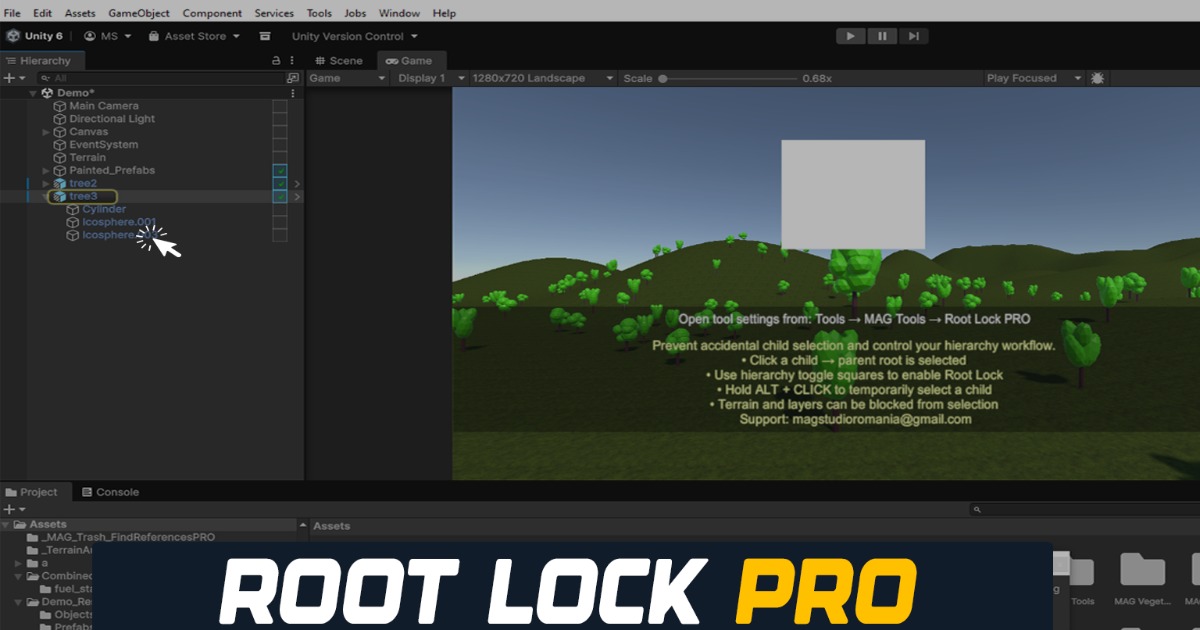
Task: Open the Tools menu
Action: coord(319,13)
